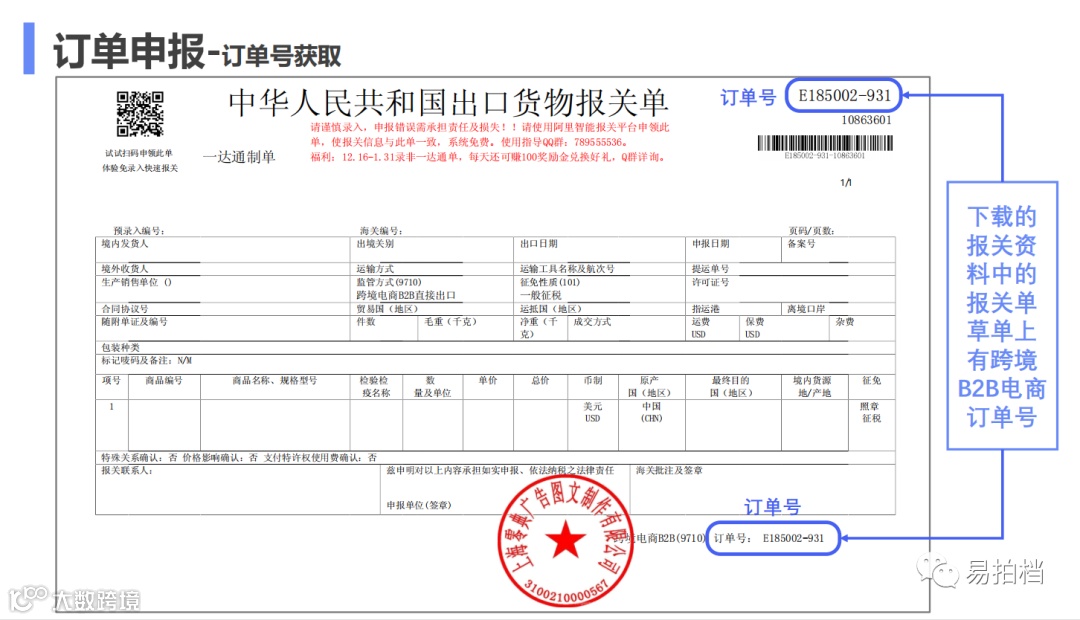Click the "随附单证及编号" field

222,328
